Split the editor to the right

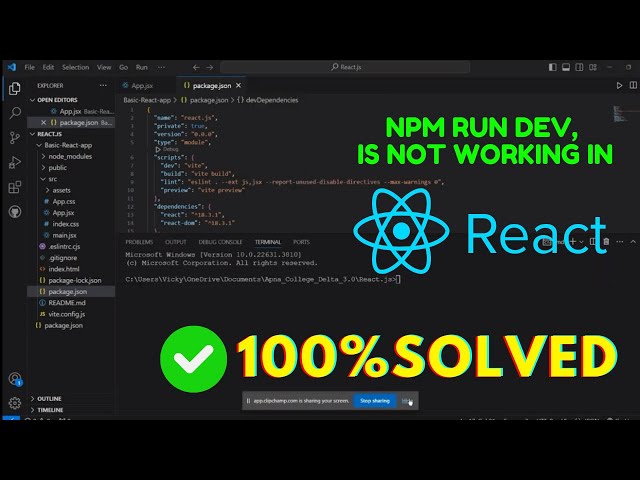click(x=633, y=85)
